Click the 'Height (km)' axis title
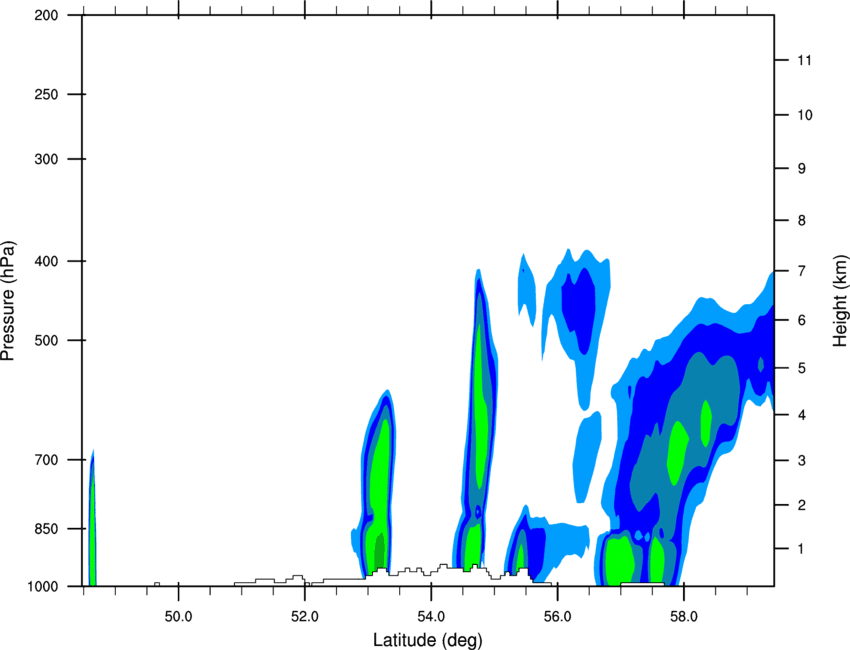Viewport: 850px width, 650px height. [840, 300]
